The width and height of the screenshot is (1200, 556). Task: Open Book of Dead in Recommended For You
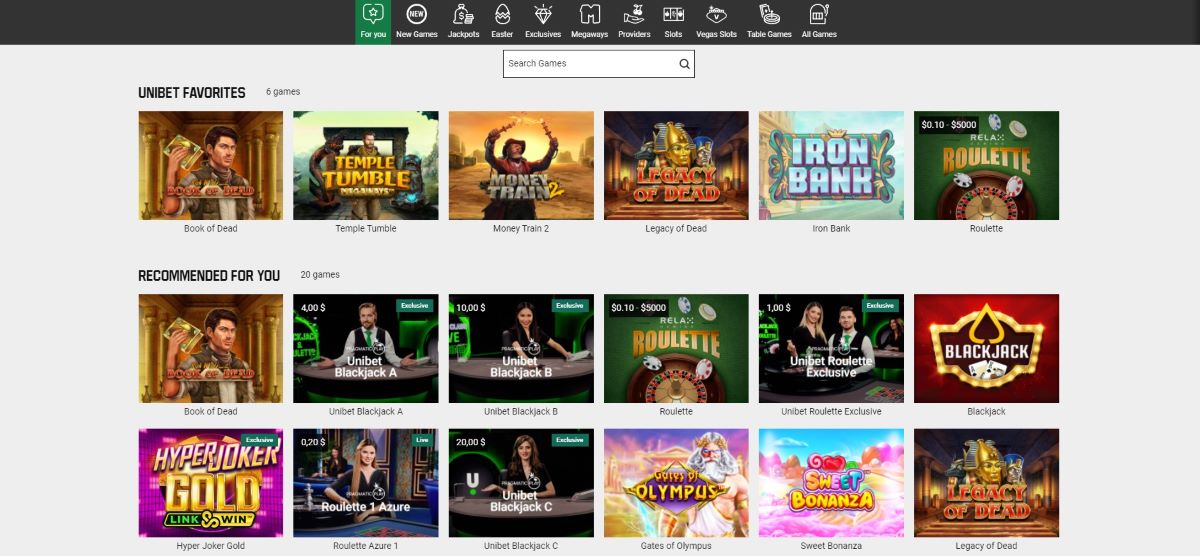pos(211,348)
